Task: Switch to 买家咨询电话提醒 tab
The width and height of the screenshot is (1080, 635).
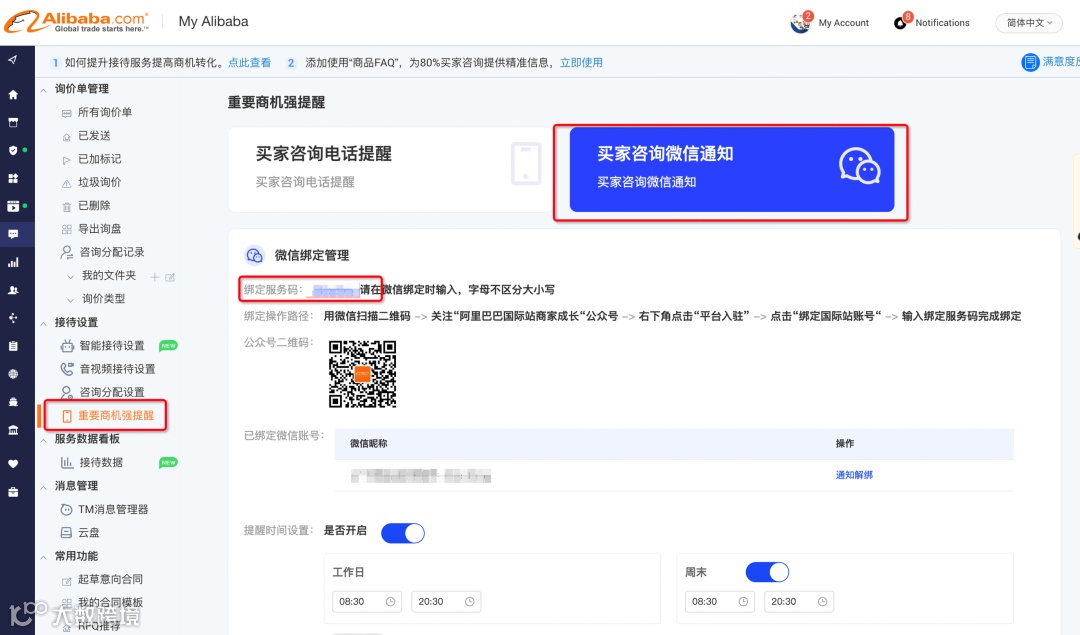Action: [388, 169]
